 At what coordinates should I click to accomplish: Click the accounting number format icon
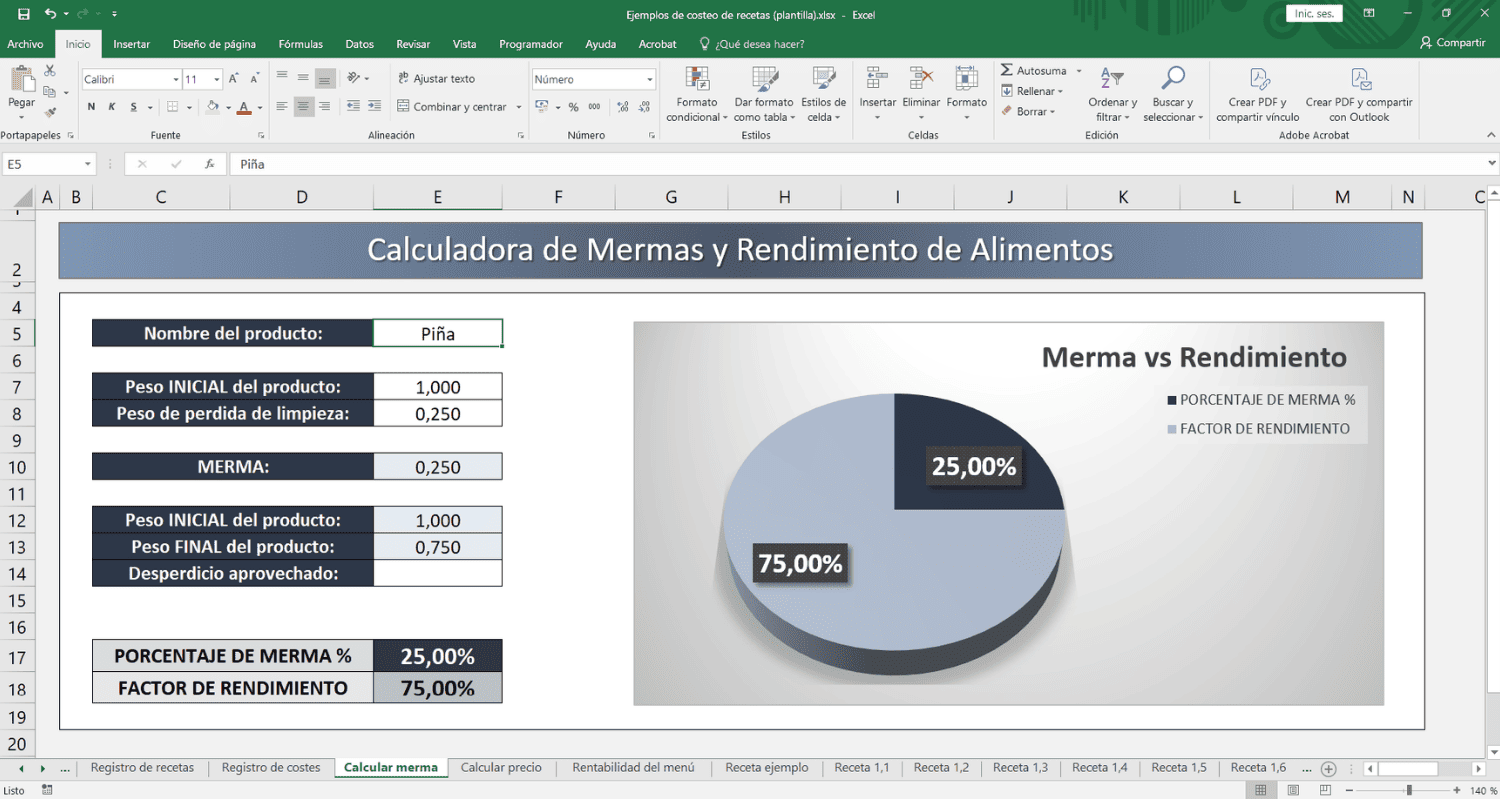tap(541, 107)
